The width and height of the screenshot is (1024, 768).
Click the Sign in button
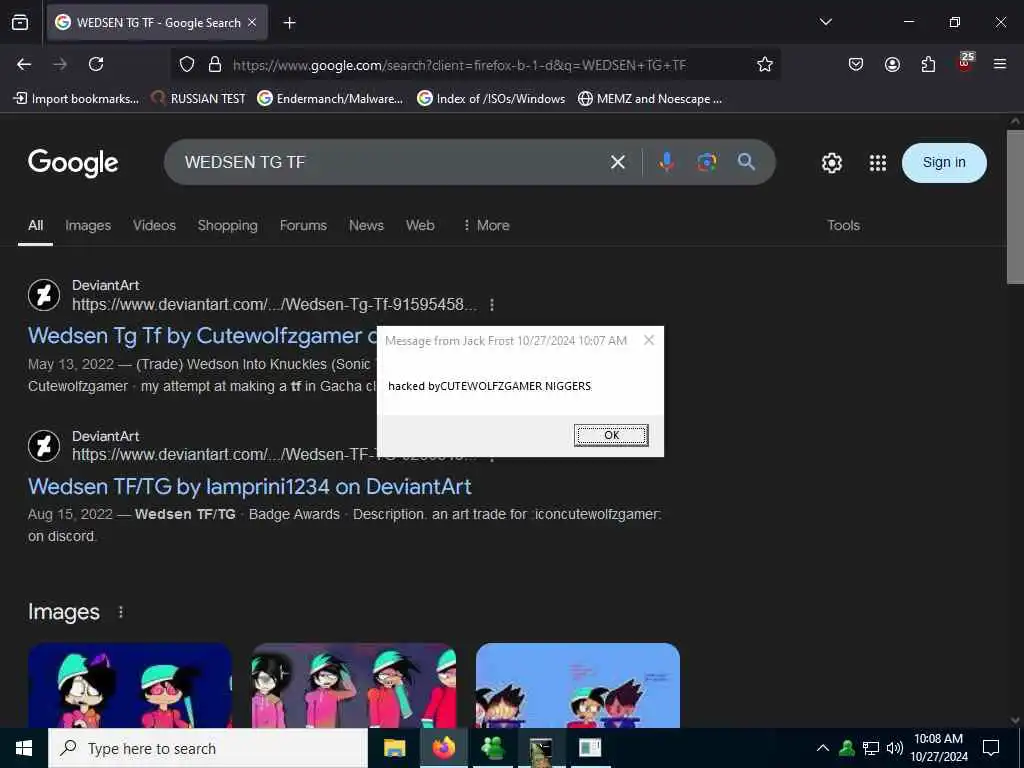click(944, 163)
